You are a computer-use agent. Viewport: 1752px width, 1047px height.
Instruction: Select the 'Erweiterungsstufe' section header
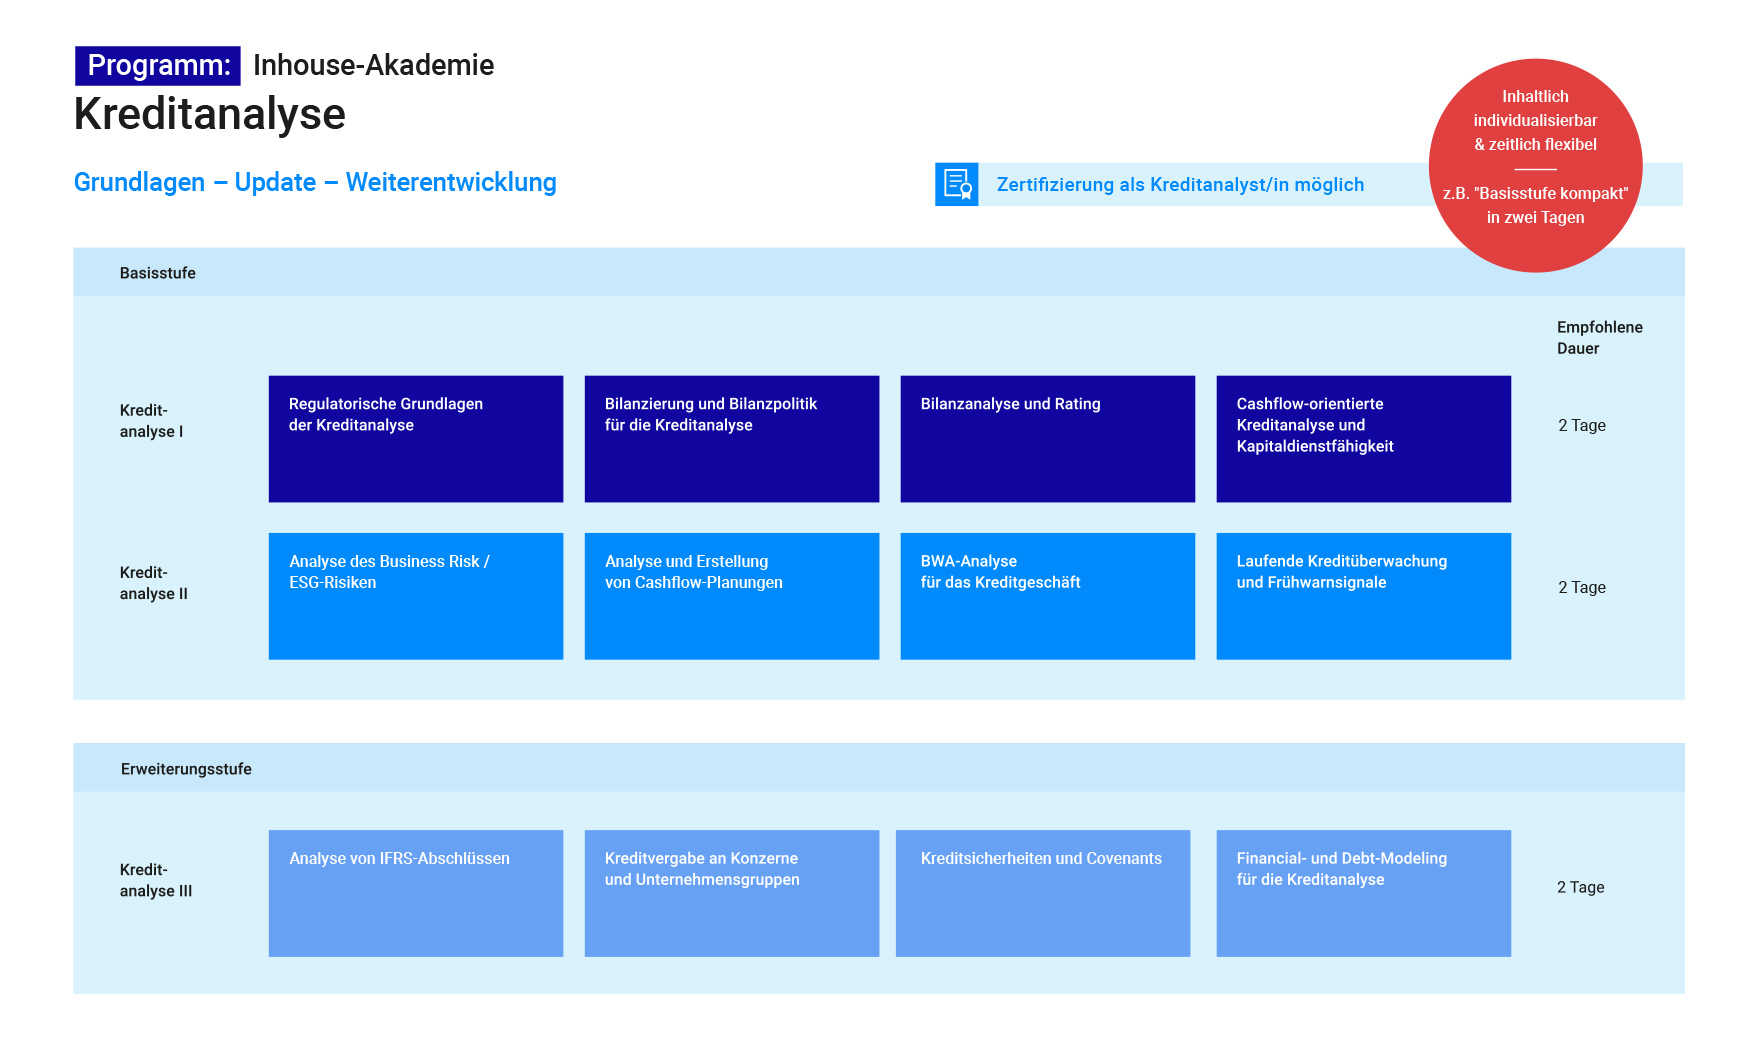coord(186,769)
